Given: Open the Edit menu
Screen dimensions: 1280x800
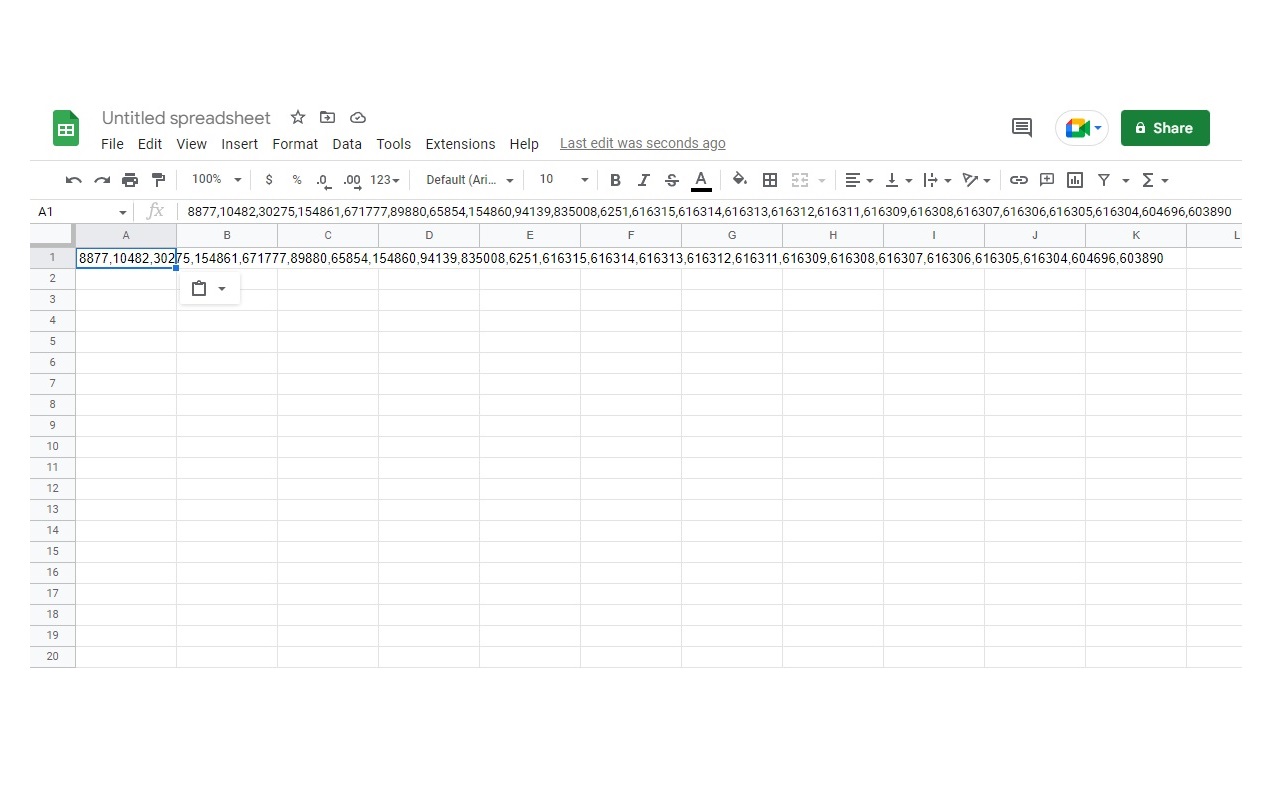Looking at the screenshot, I should 150,144.
